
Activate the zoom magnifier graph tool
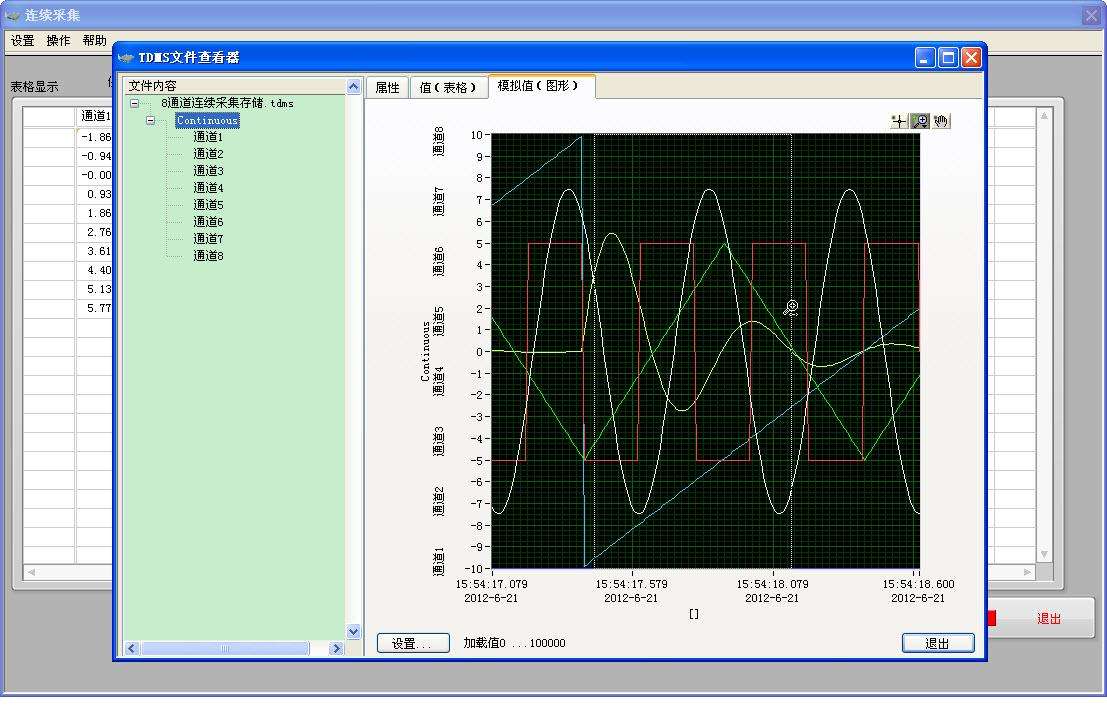coord(920,121)
